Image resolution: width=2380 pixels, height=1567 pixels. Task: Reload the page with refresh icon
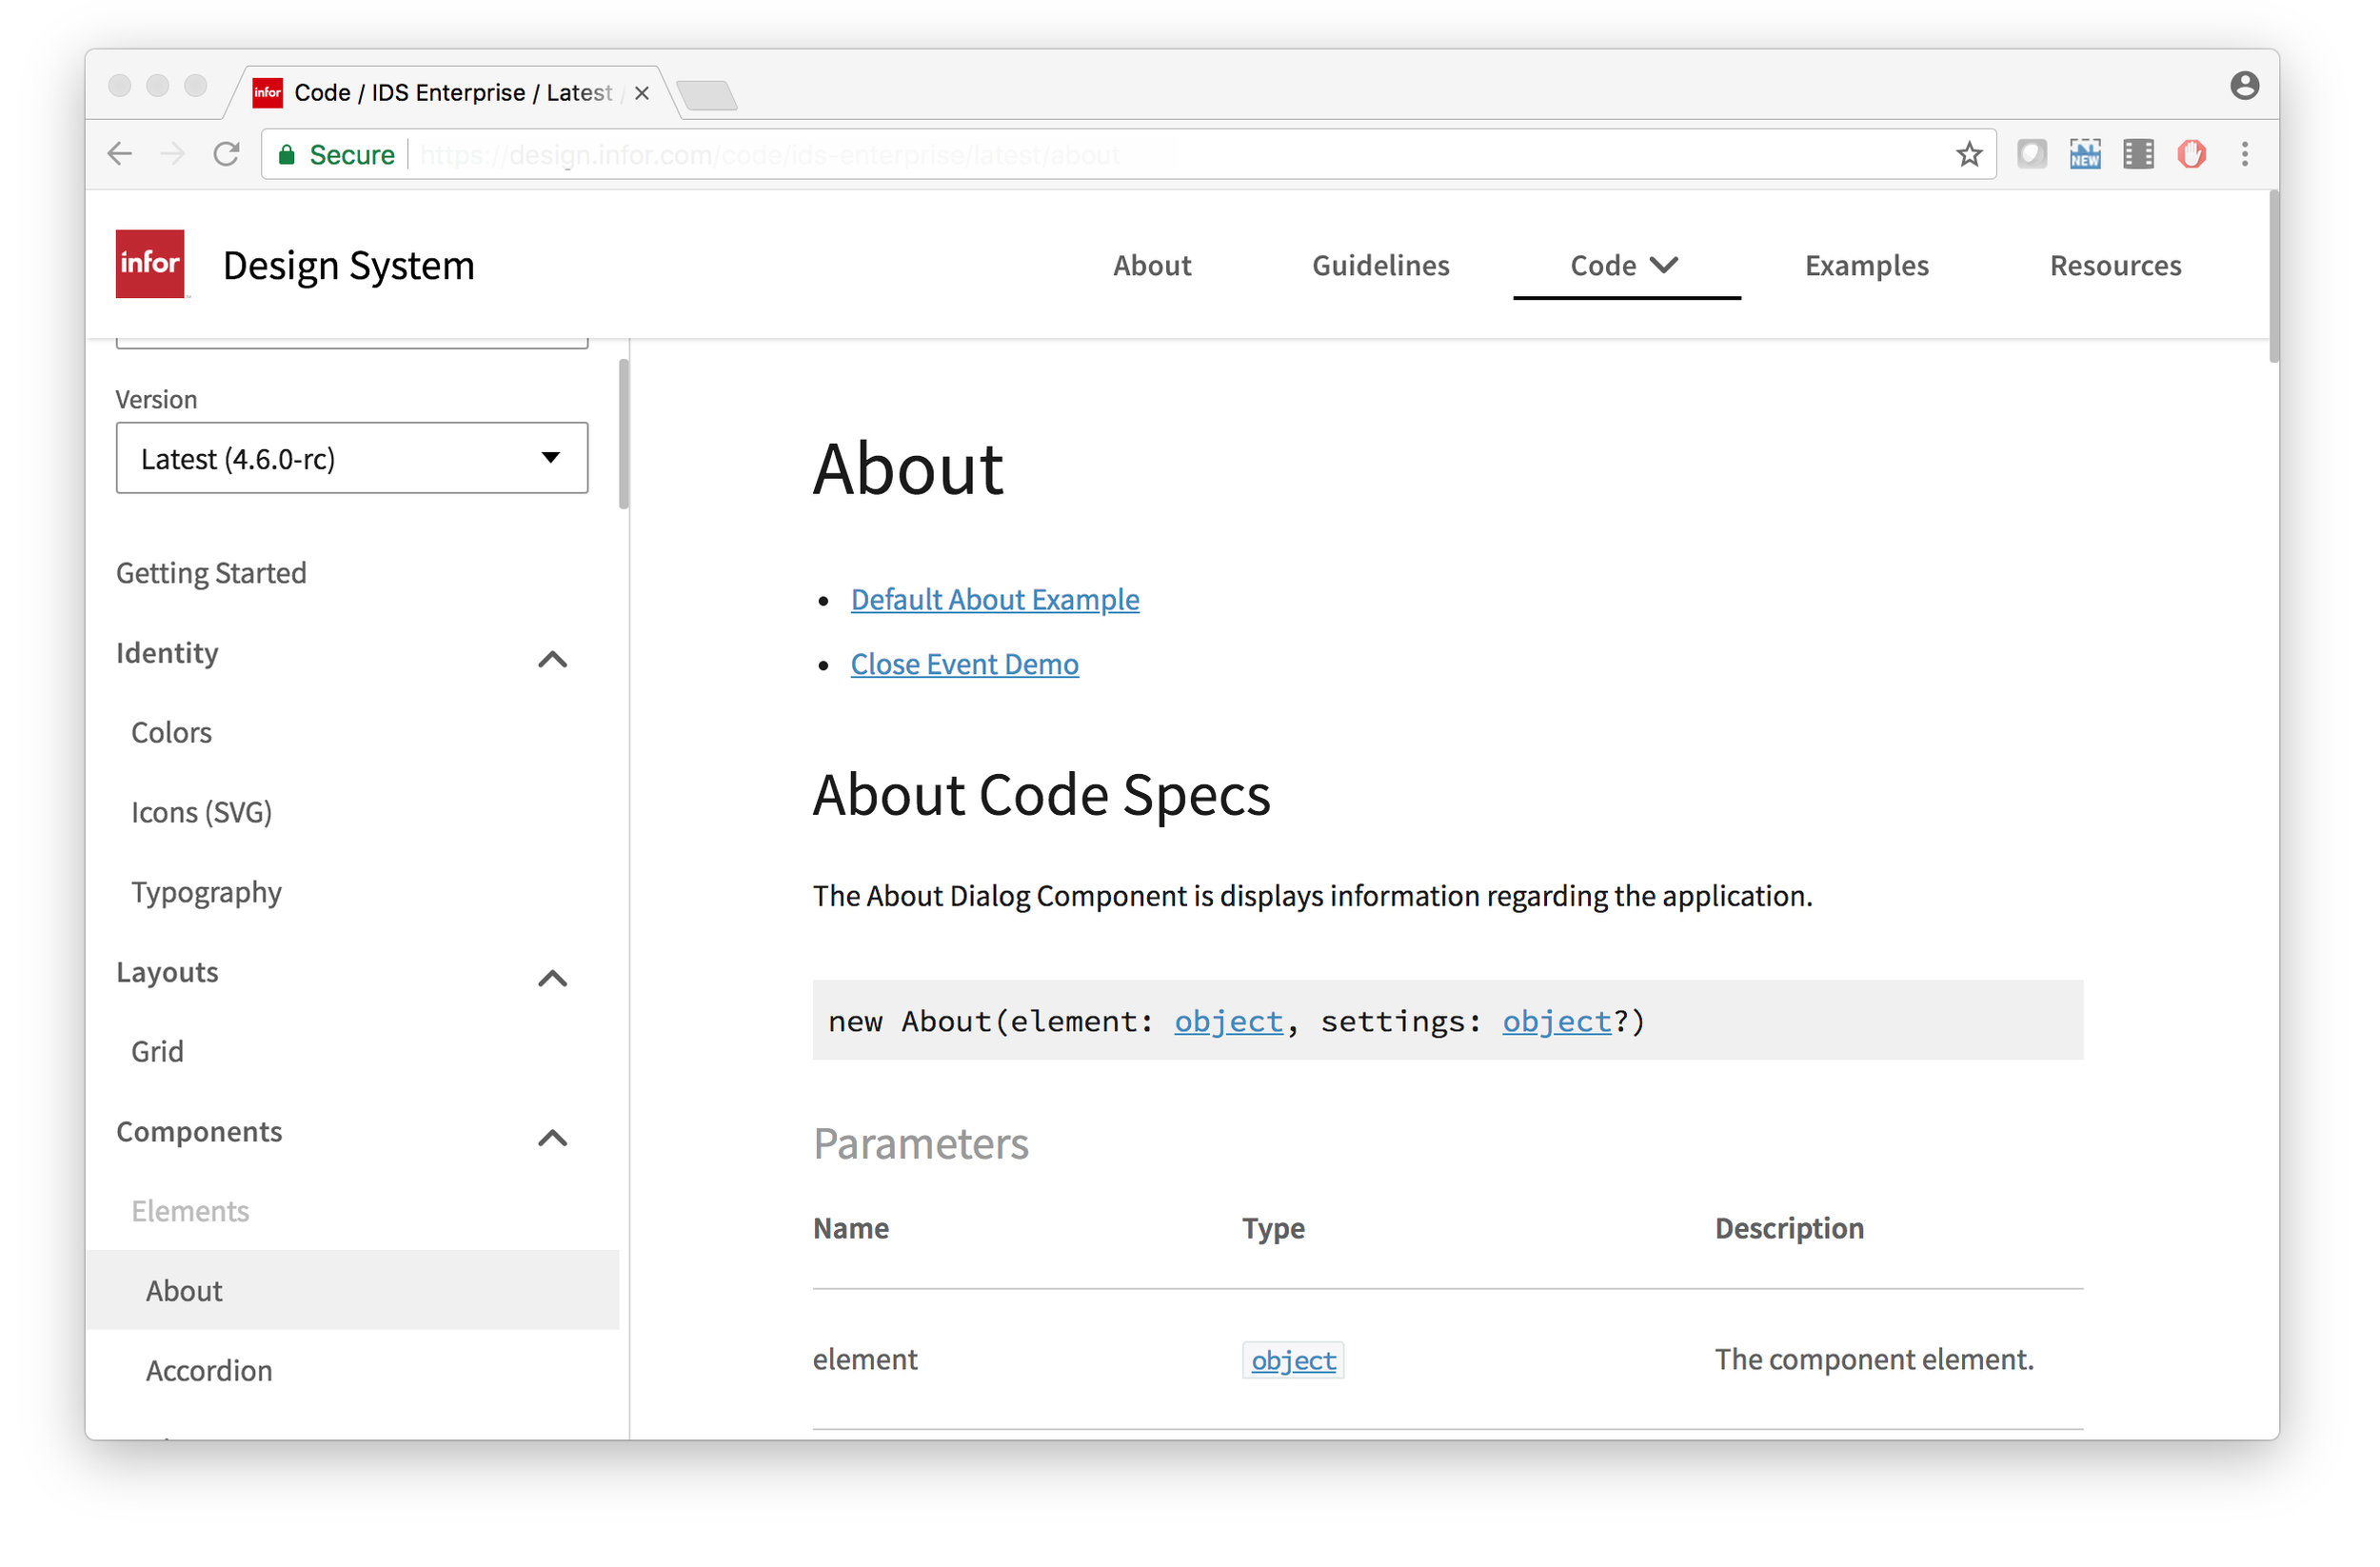[227, 155]
